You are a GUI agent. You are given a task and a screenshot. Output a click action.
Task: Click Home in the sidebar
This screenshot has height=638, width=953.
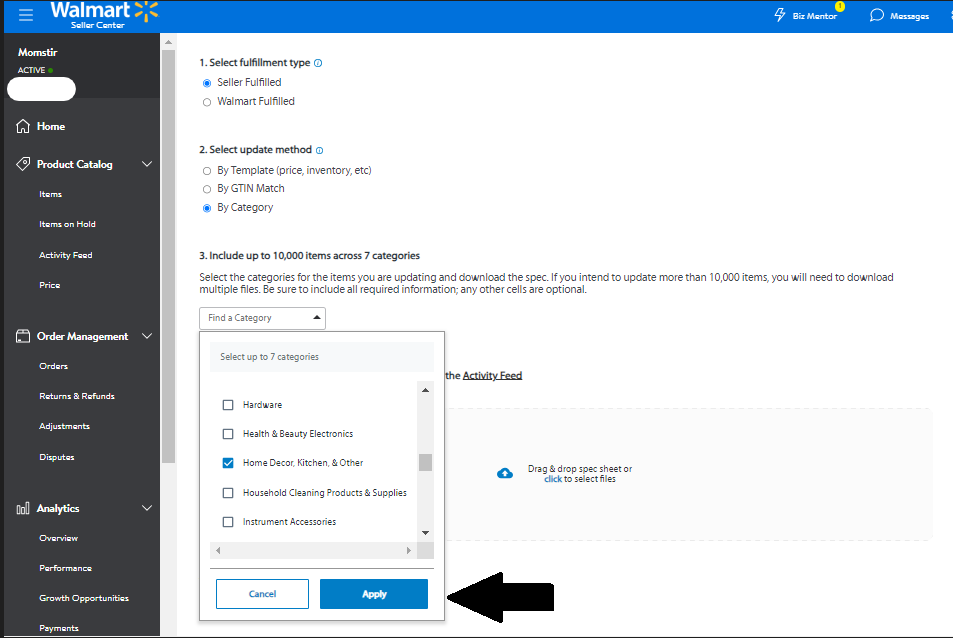(x=50, y=126)
